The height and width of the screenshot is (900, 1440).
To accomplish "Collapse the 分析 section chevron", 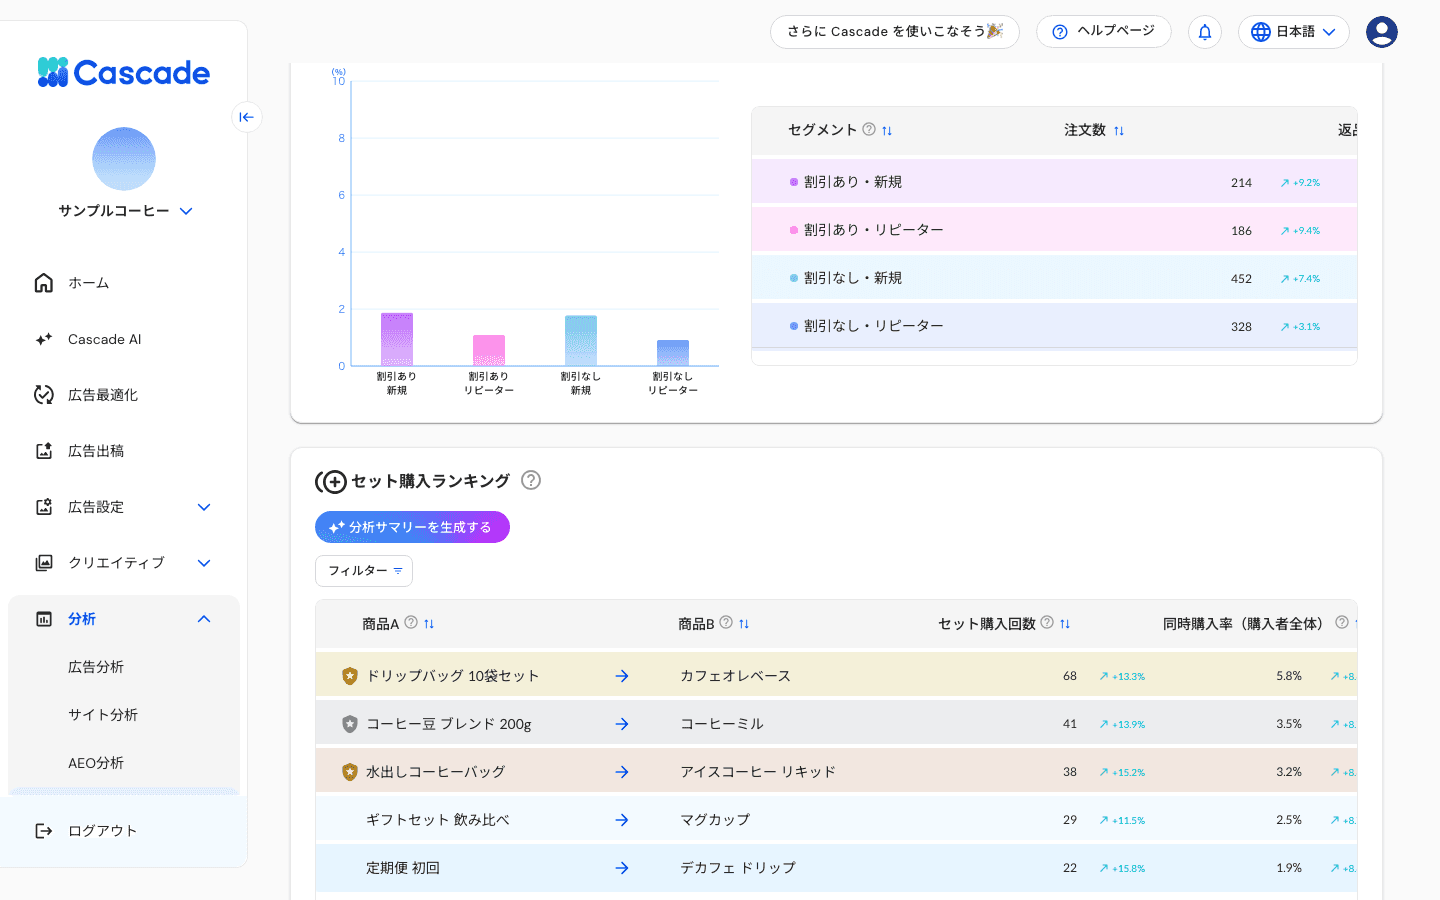I will tap(204, 619).
